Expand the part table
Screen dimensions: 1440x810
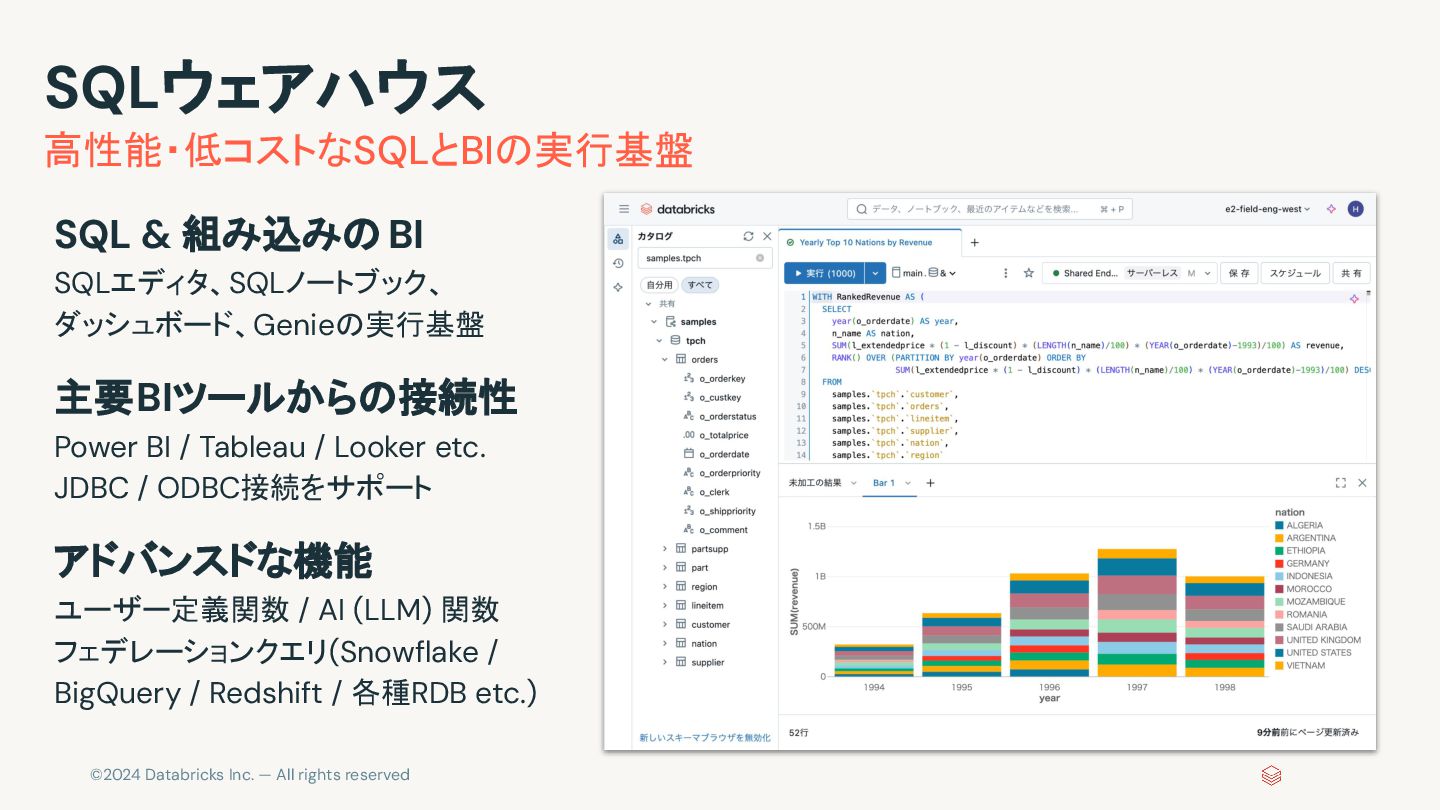pos(664,568)
